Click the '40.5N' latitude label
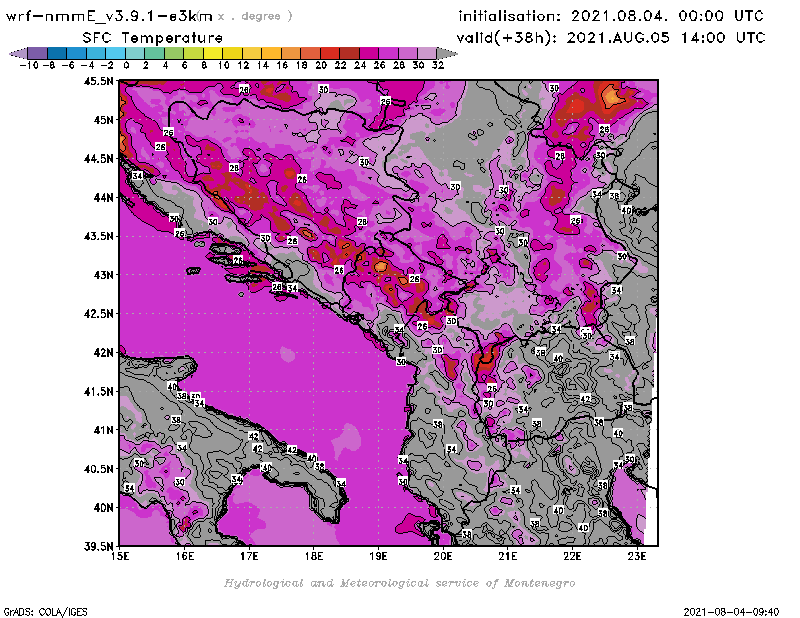This screenshot has width=800, height=618. point(98,469)
